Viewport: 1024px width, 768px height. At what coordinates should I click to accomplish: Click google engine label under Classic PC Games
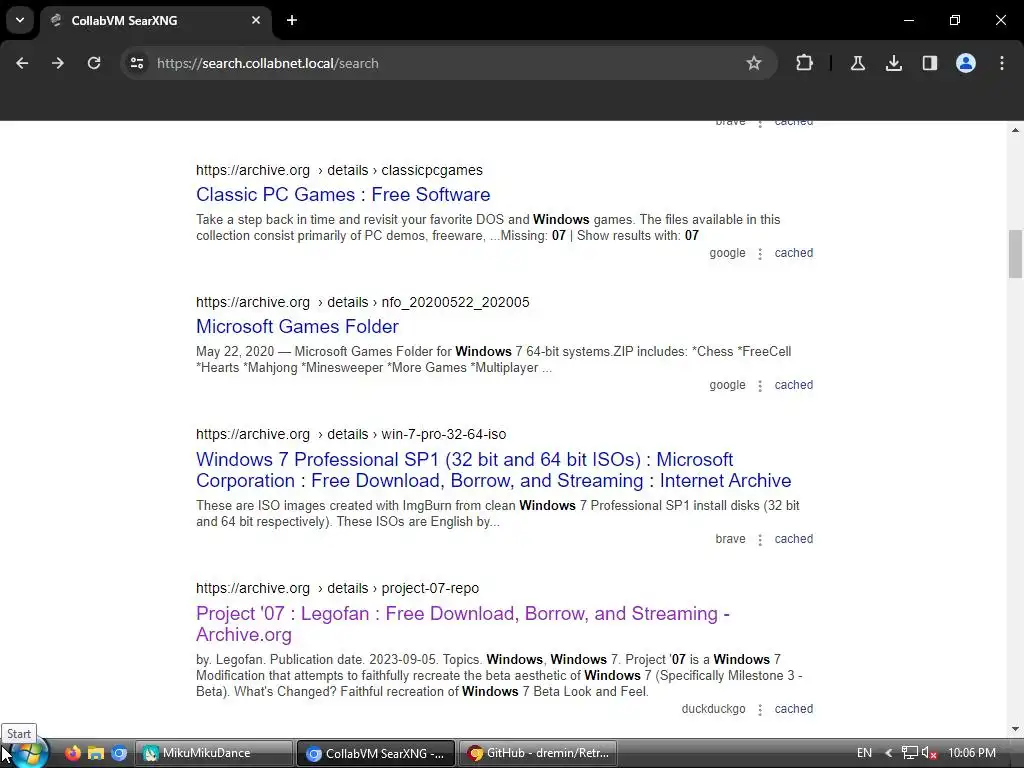(x=727, y=253)
